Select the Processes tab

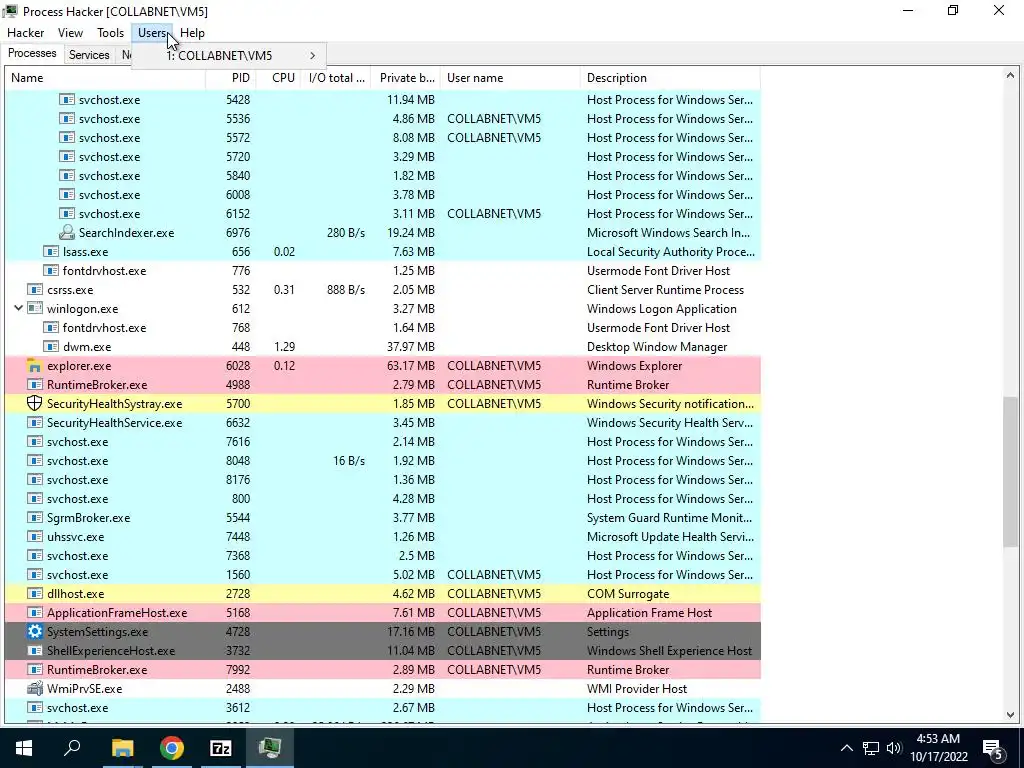pos(32,54)
